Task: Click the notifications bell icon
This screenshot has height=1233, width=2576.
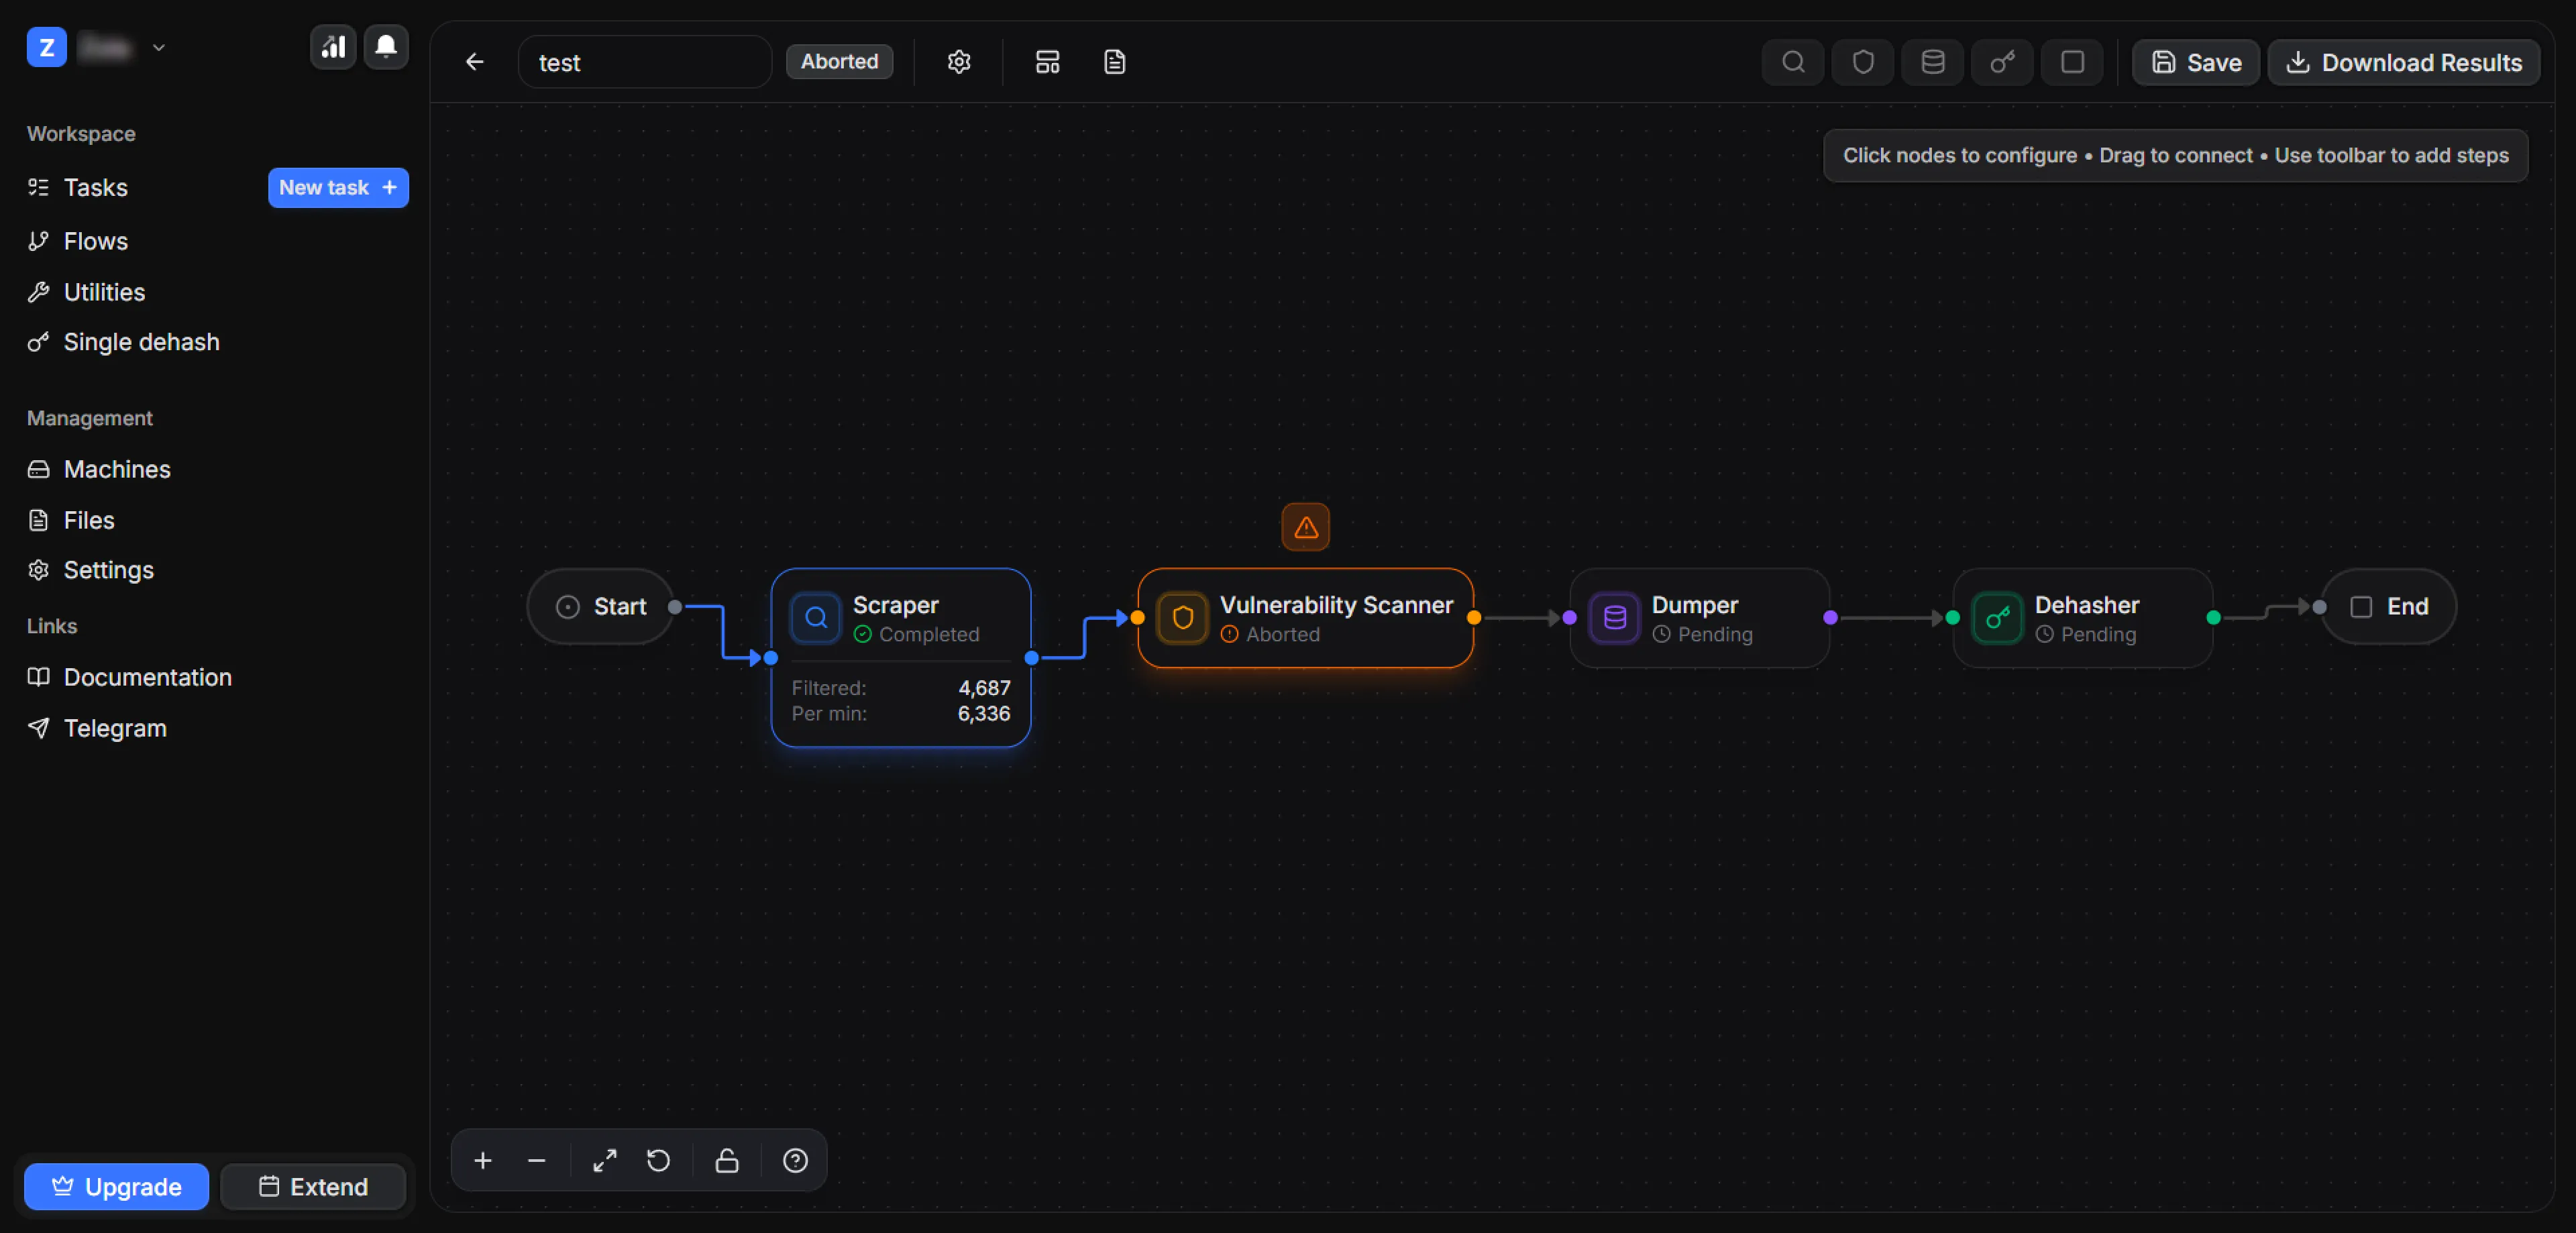Action: click(x=386, y=46)
